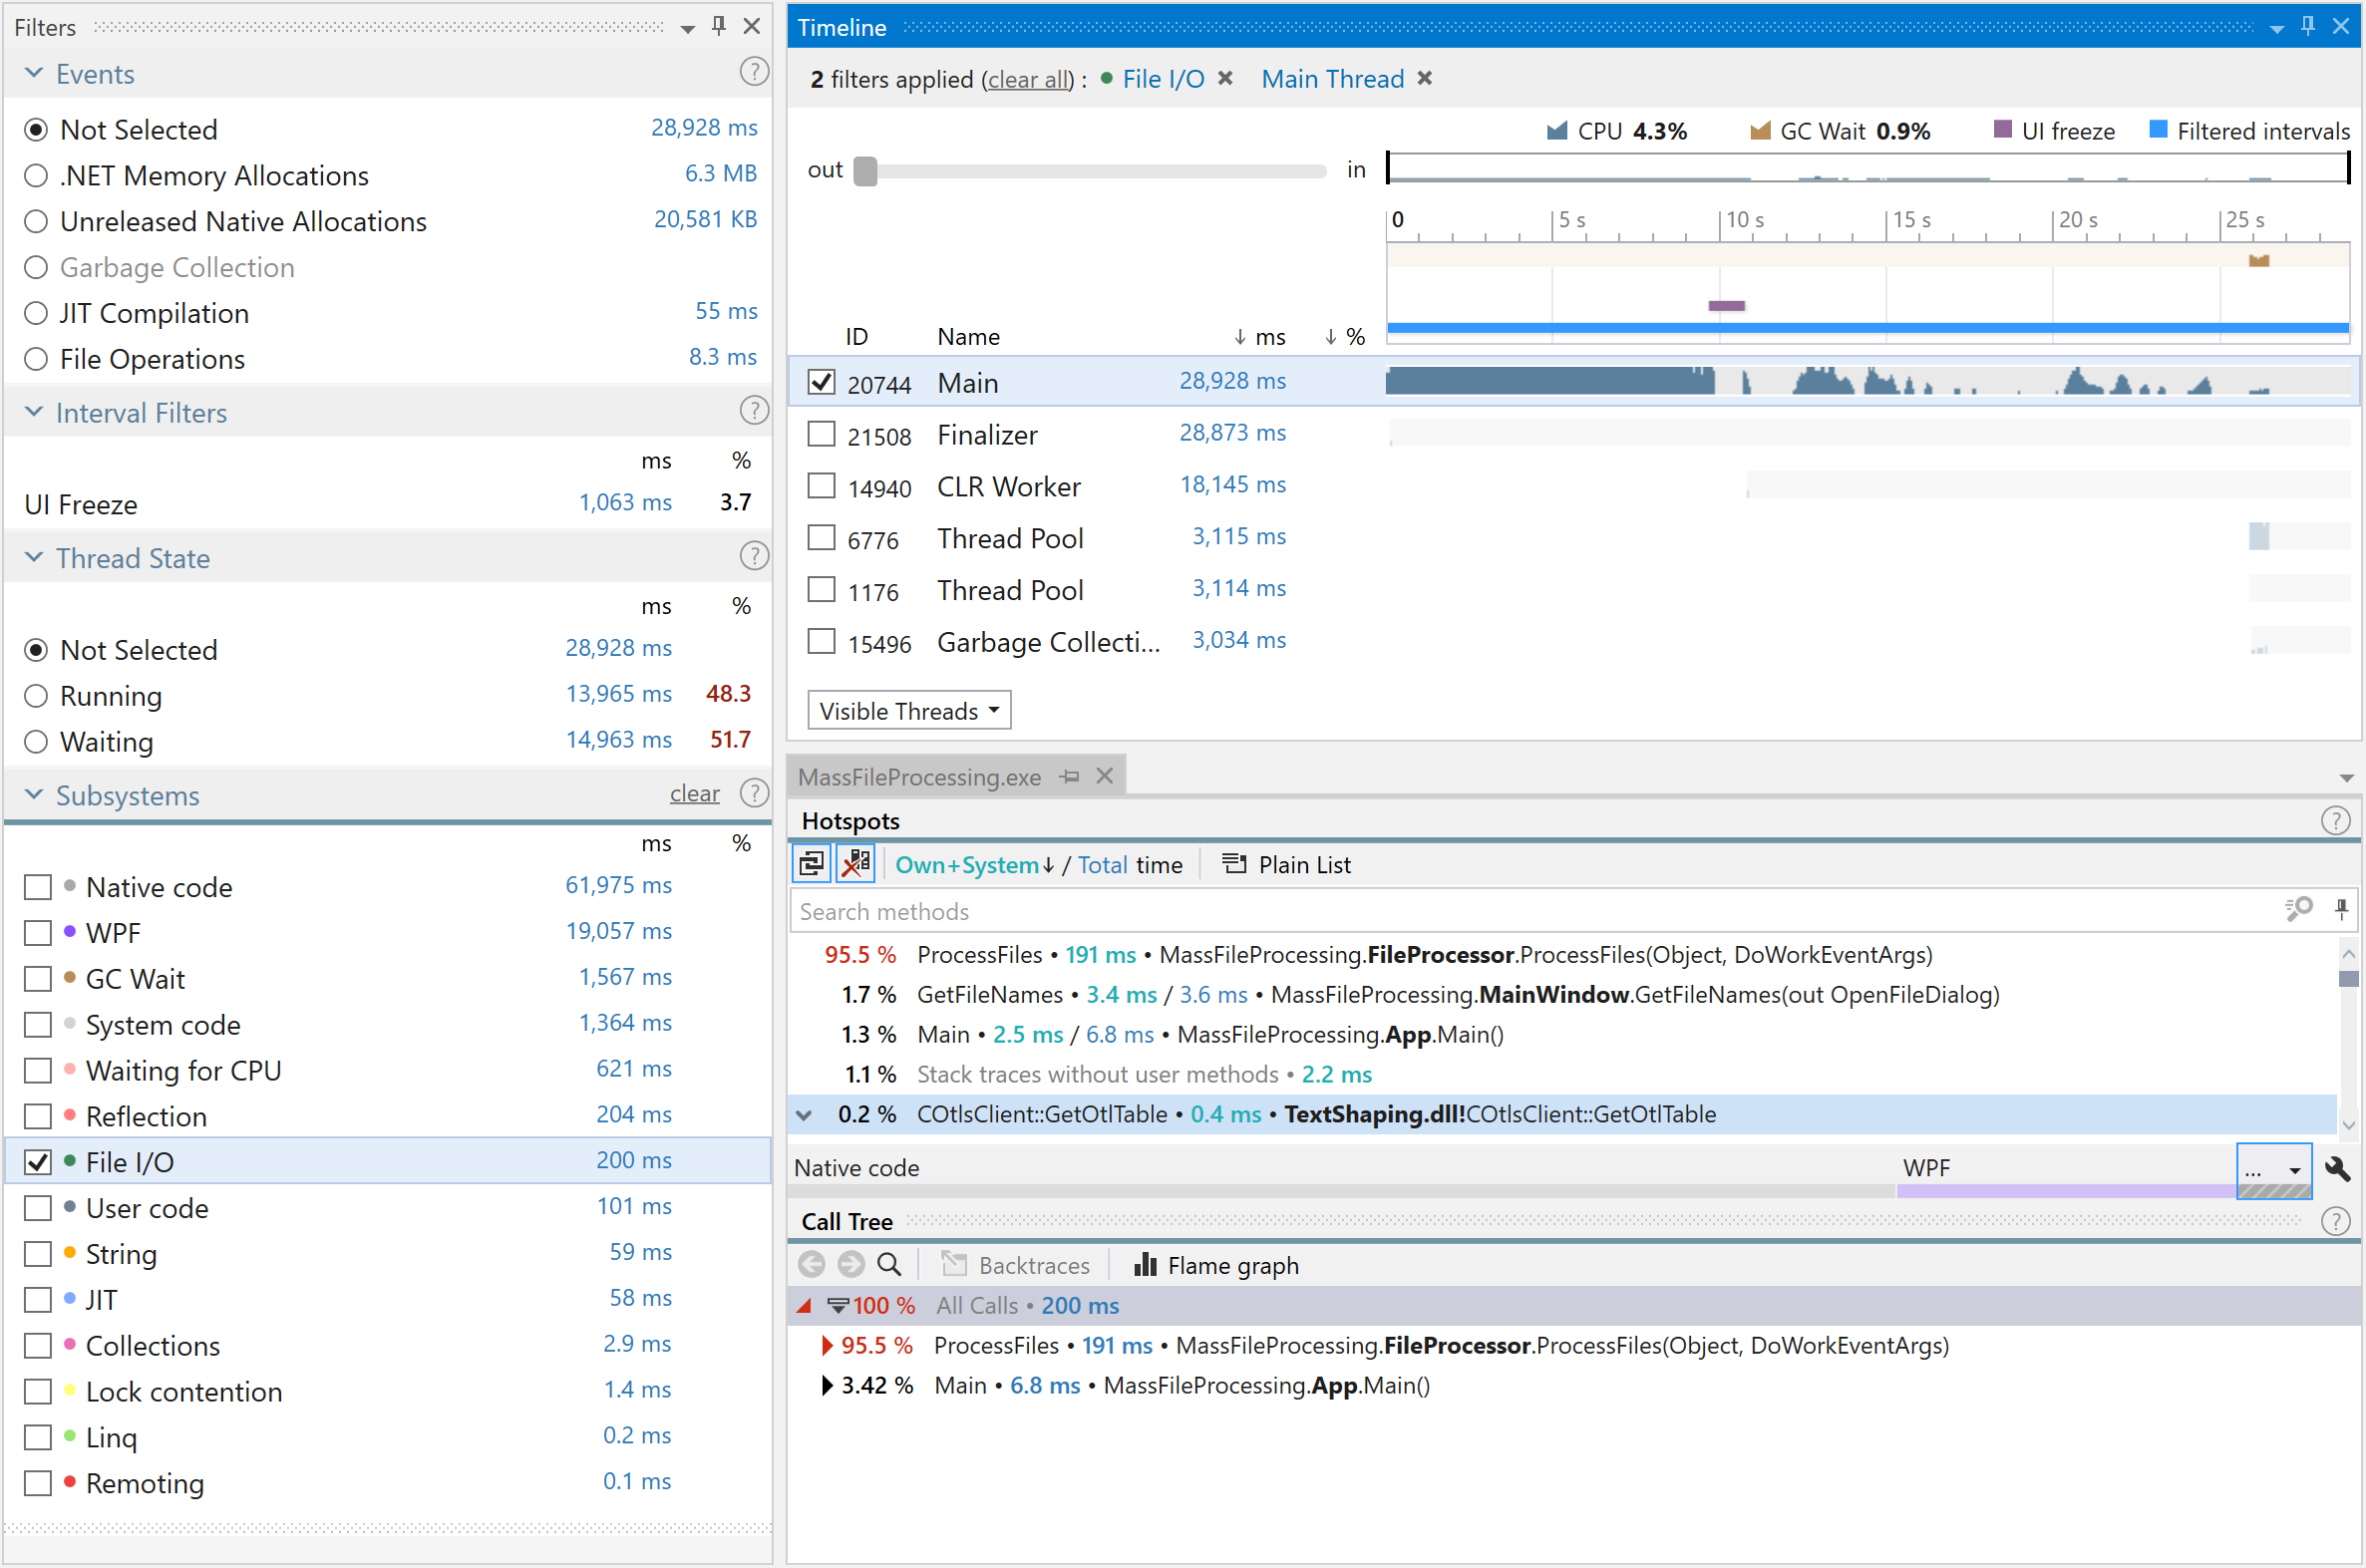Enable the WPF subsystem filter
Image resolution: width=2366 pixels, height=1568 pixels.
pyautogui.click(x=37, y=931)
